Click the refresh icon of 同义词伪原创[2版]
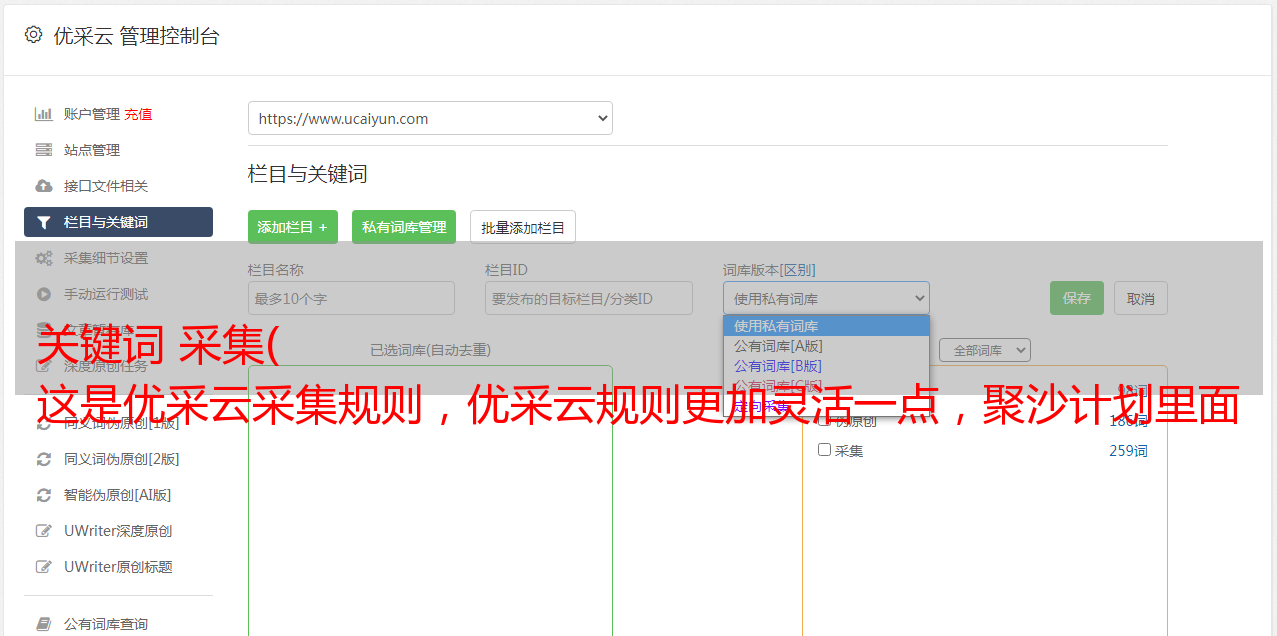This screenshot has height=636, width=1277. tap(44, 459)
